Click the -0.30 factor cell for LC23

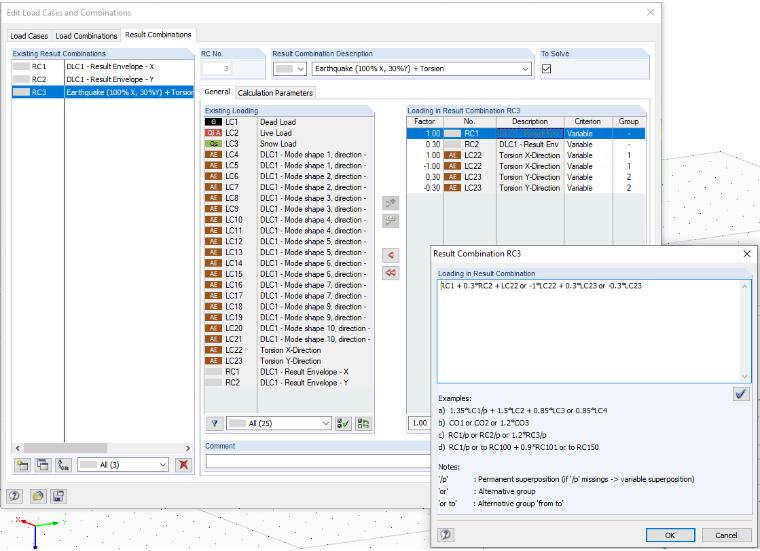[x=425, y=188]
